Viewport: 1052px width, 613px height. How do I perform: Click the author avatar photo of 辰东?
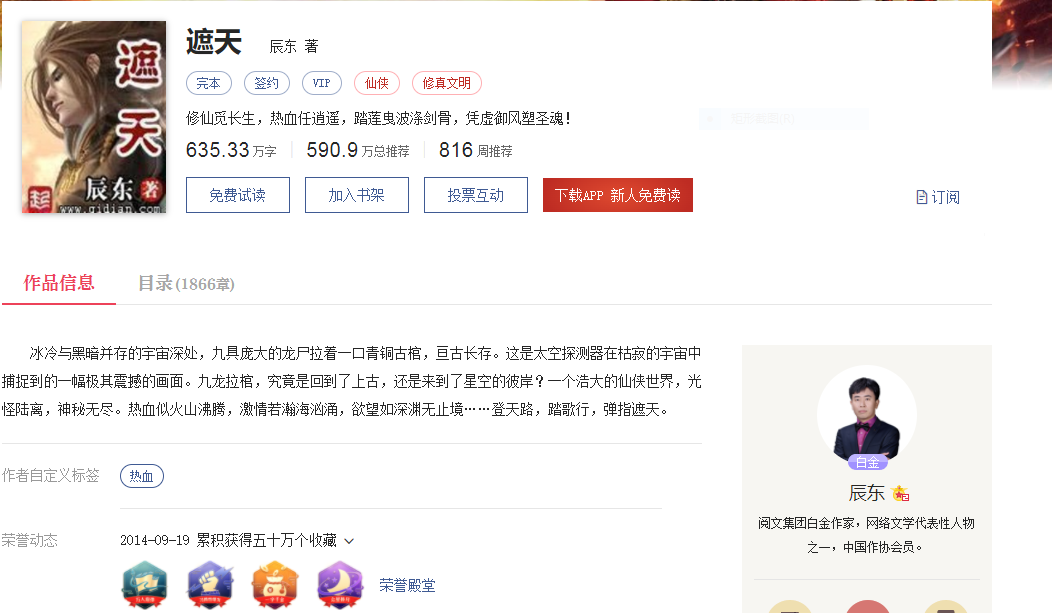coord(866,415)
